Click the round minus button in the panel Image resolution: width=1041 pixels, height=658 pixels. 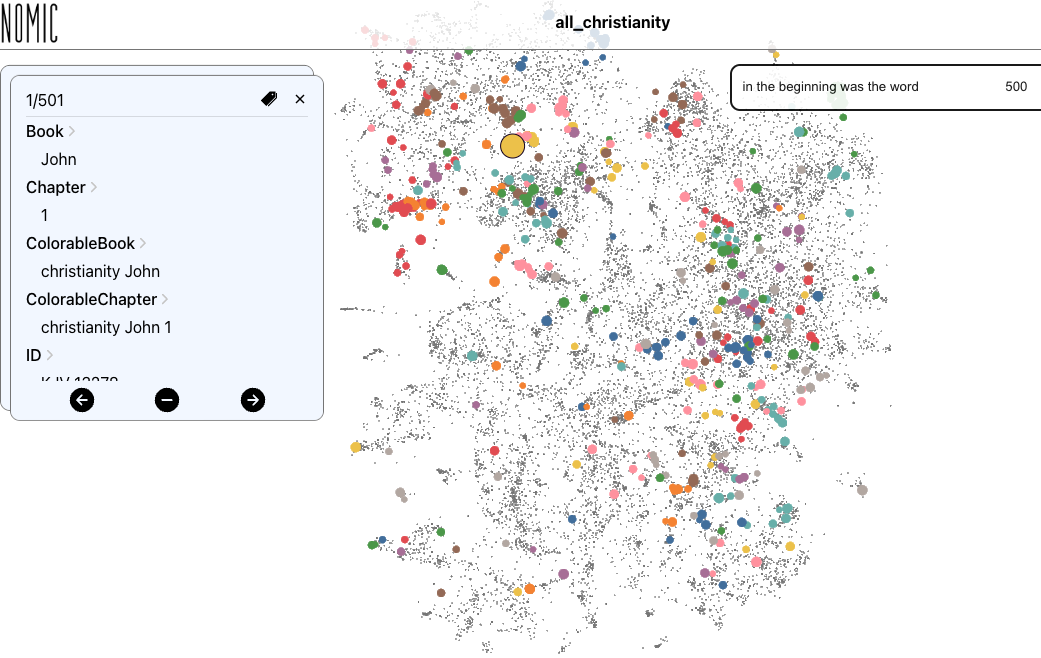coord(167,400)
